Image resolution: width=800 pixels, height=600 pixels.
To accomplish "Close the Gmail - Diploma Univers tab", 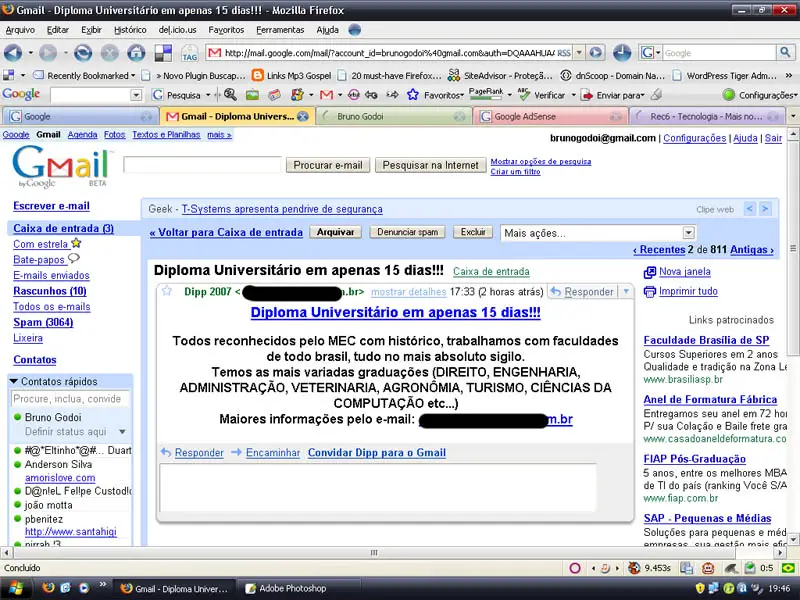I will click(x=303, y=116).
